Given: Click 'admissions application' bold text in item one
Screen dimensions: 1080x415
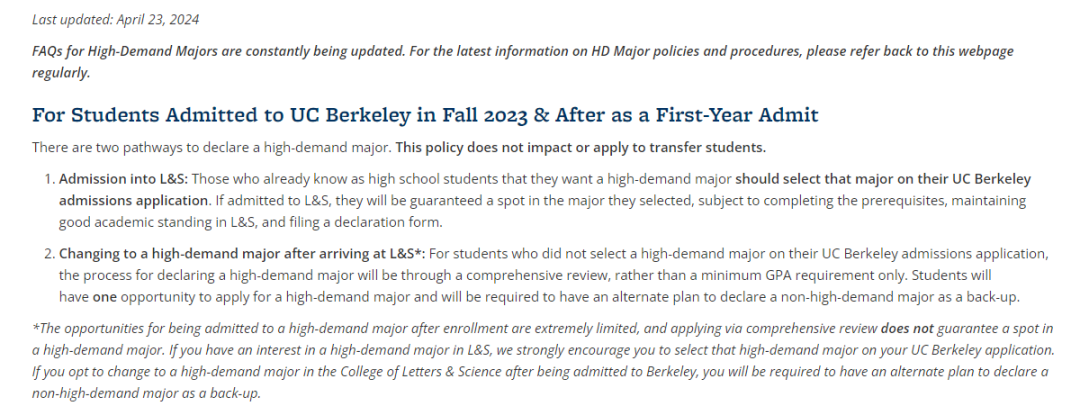Looking at the screenshot, I should [133, 201].
